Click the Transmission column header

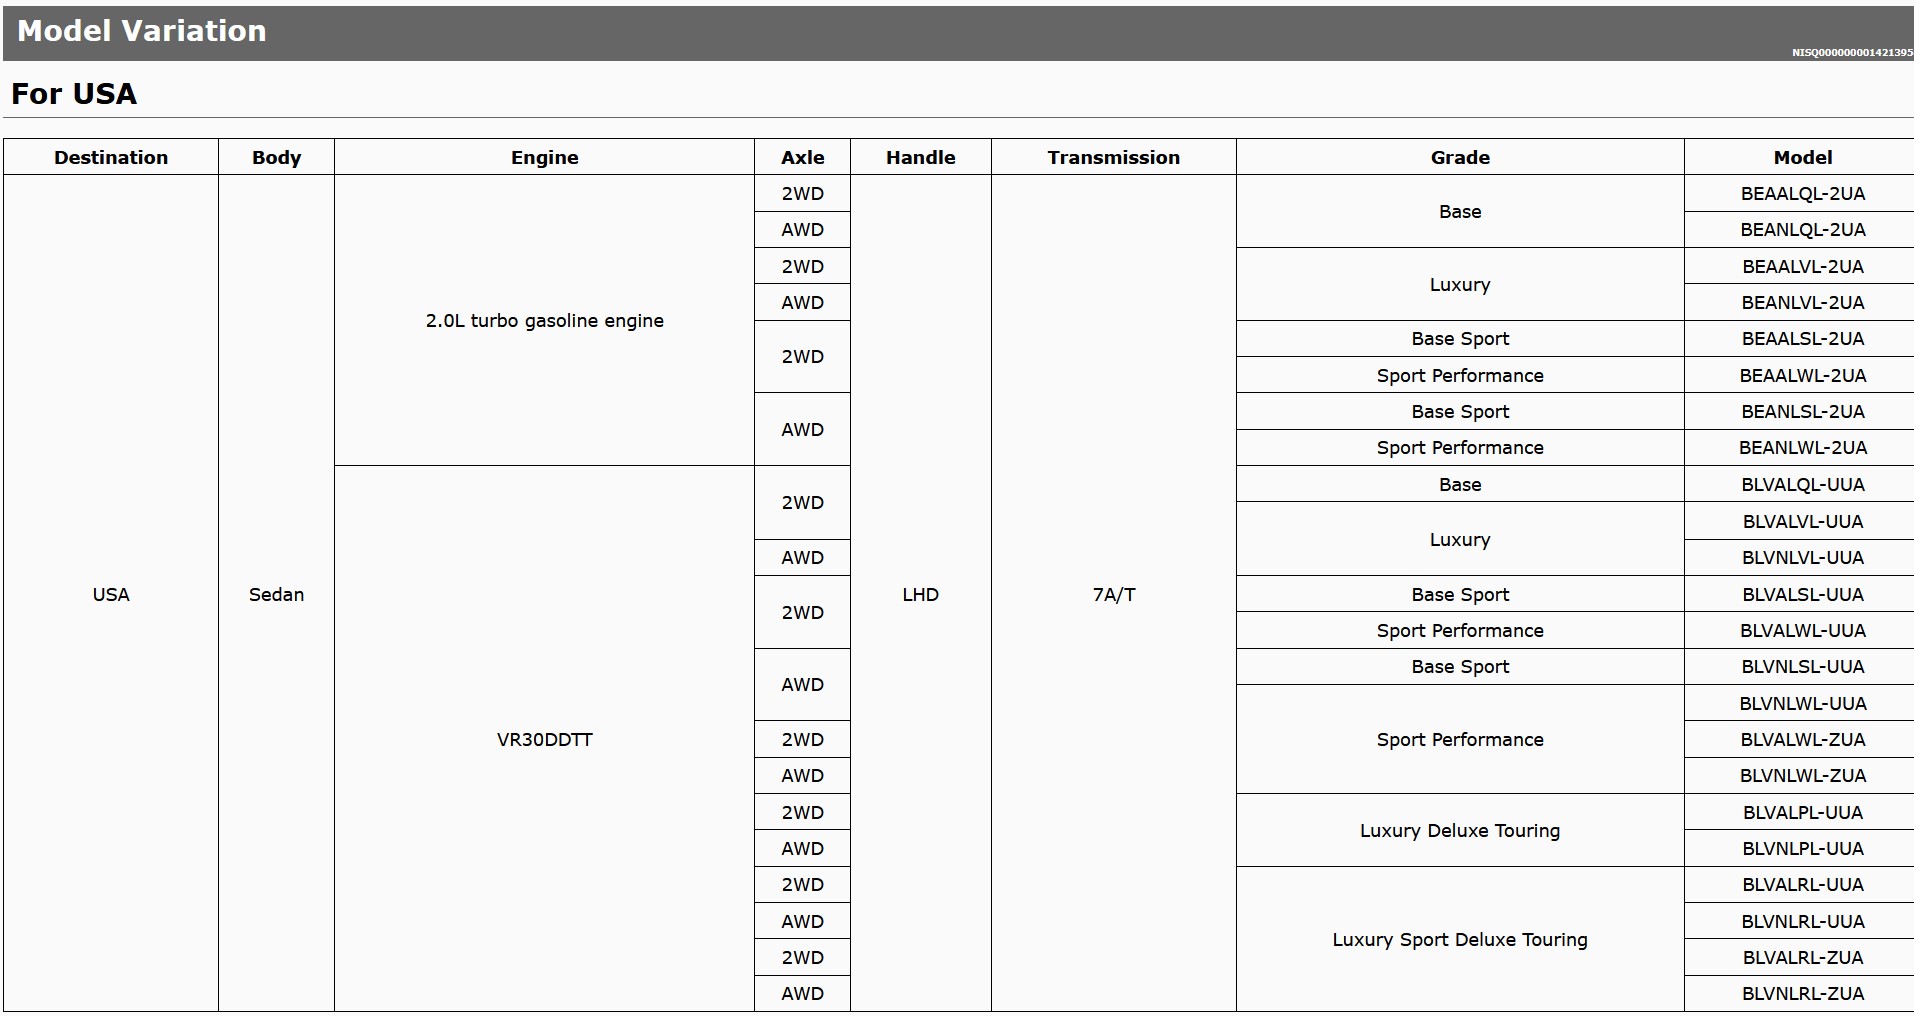(1113, 157)
